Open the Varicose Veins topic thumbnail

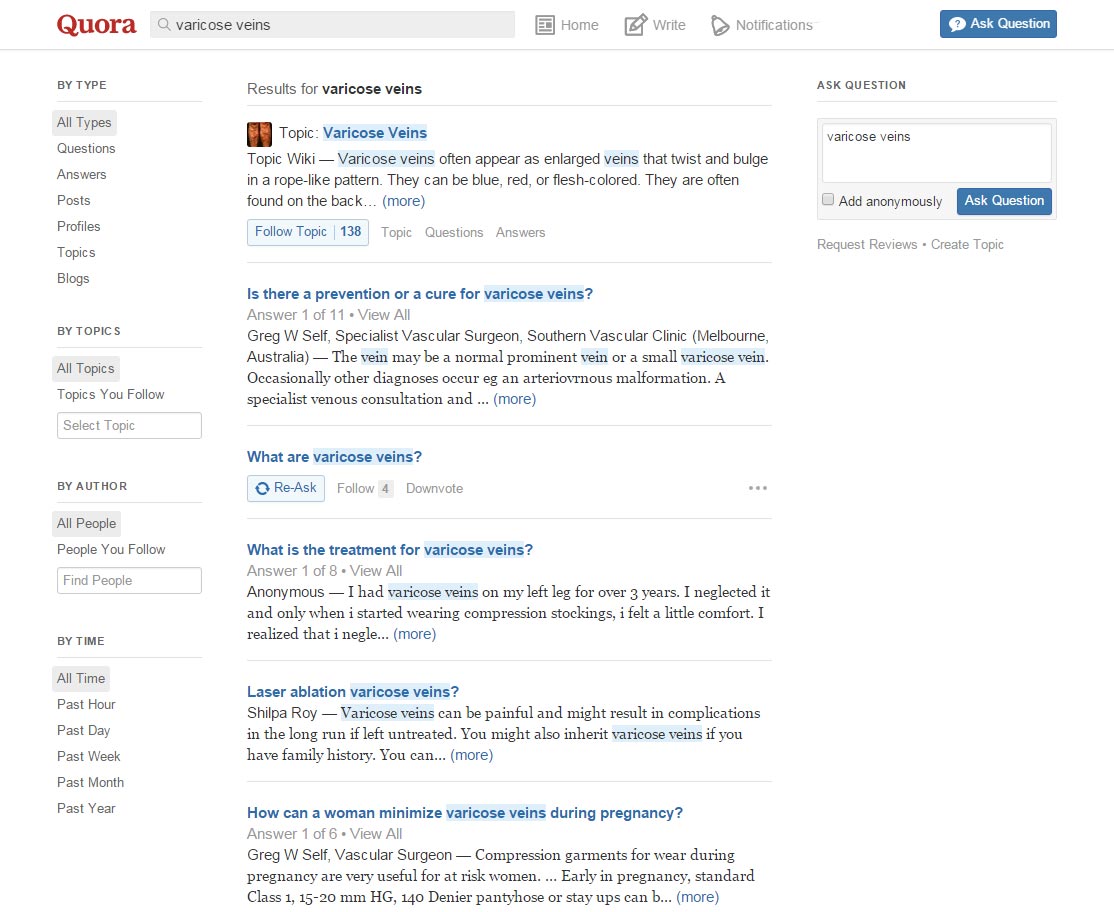259,134
